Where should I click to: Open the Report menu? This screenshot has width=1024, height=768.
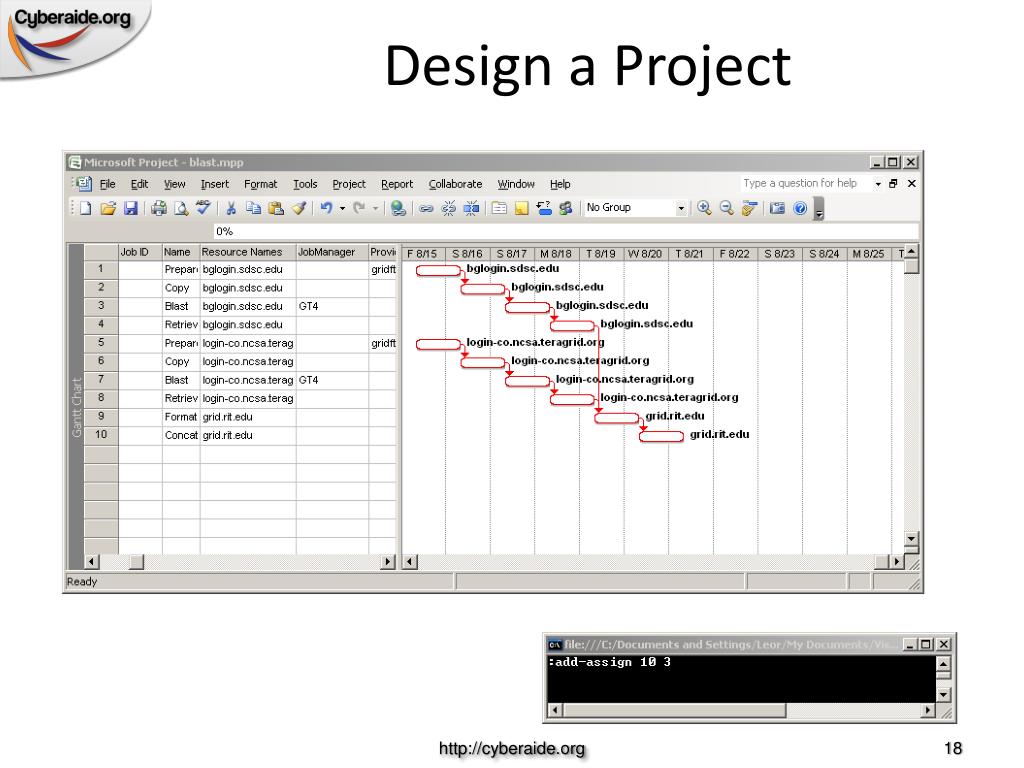click(397, 184)
